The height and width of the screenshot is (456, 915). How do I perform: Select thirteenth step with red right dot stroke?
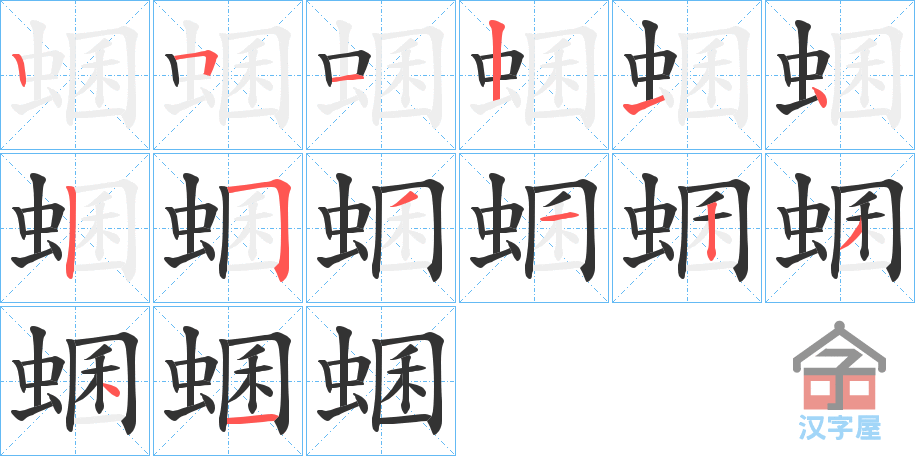point(75,381)
